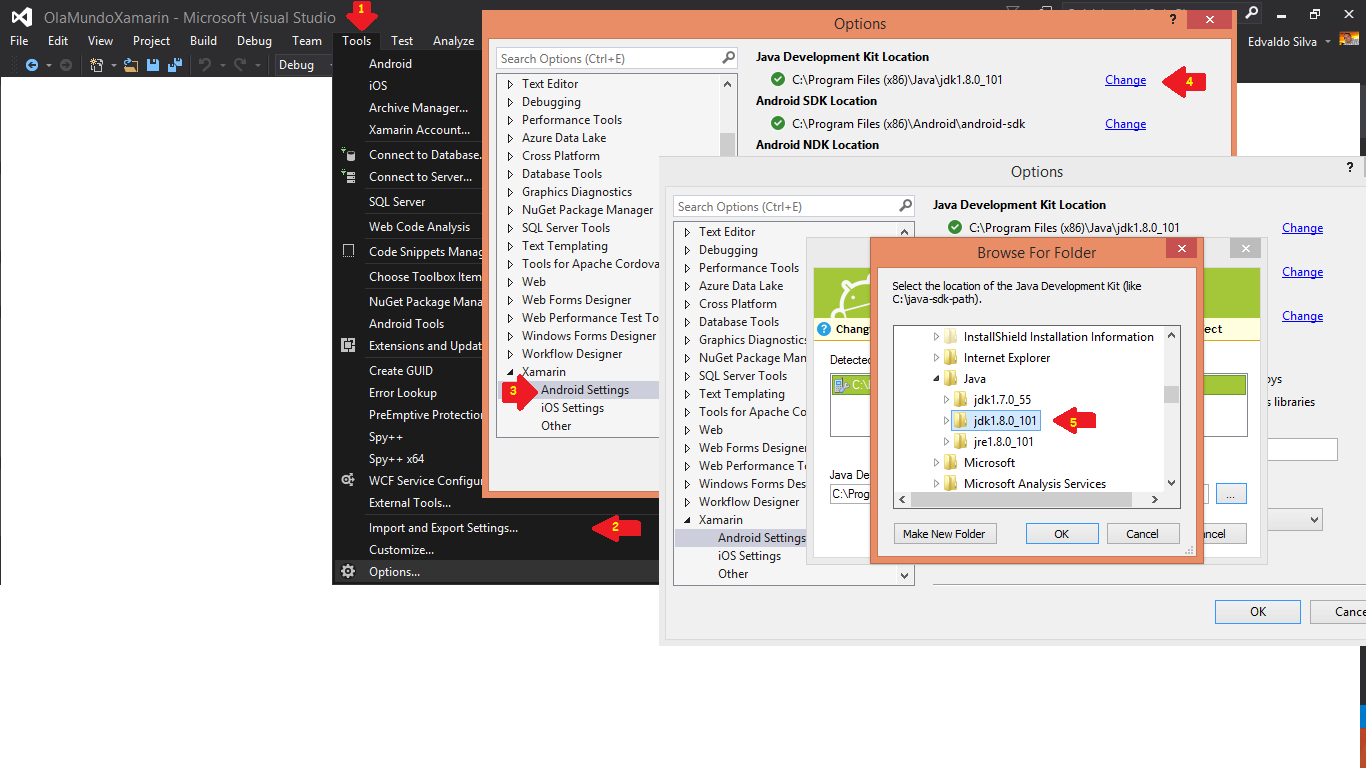
Task: Click the Microsoft Analysis Services folder icon
Action: tap(950, 484)
